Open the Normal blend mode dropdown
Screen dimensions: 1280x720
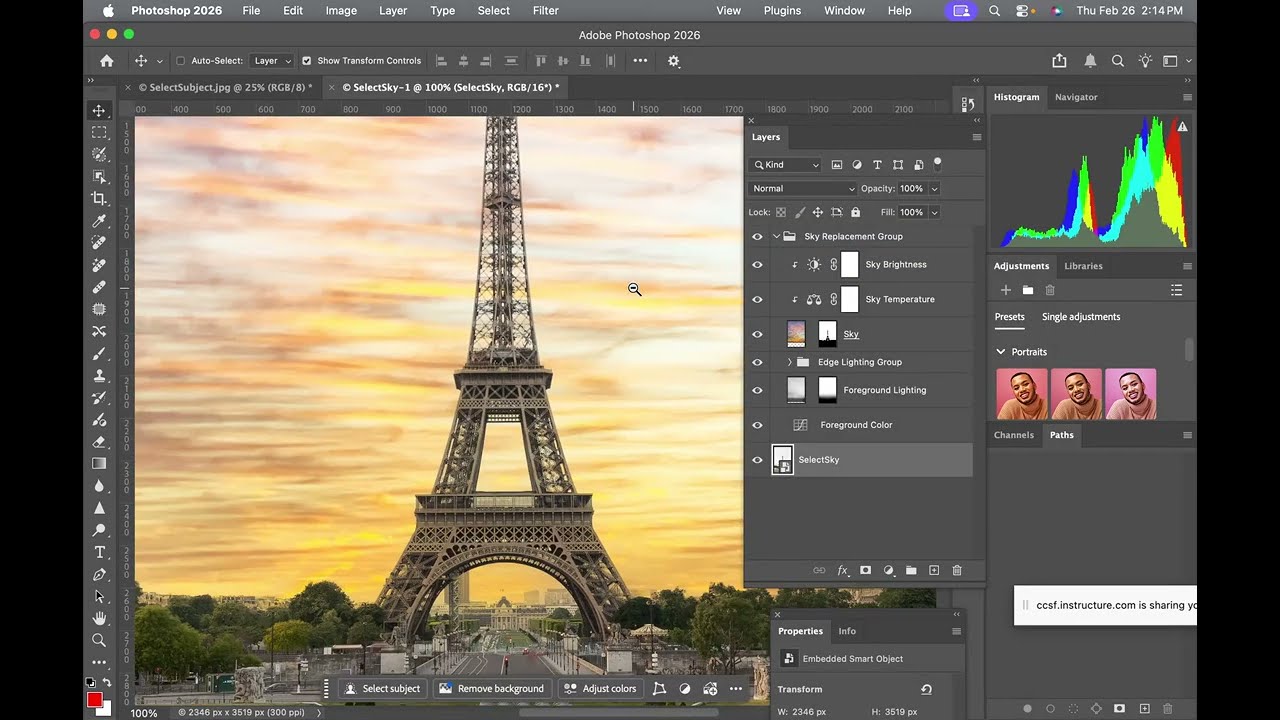(x=803, y=188)
